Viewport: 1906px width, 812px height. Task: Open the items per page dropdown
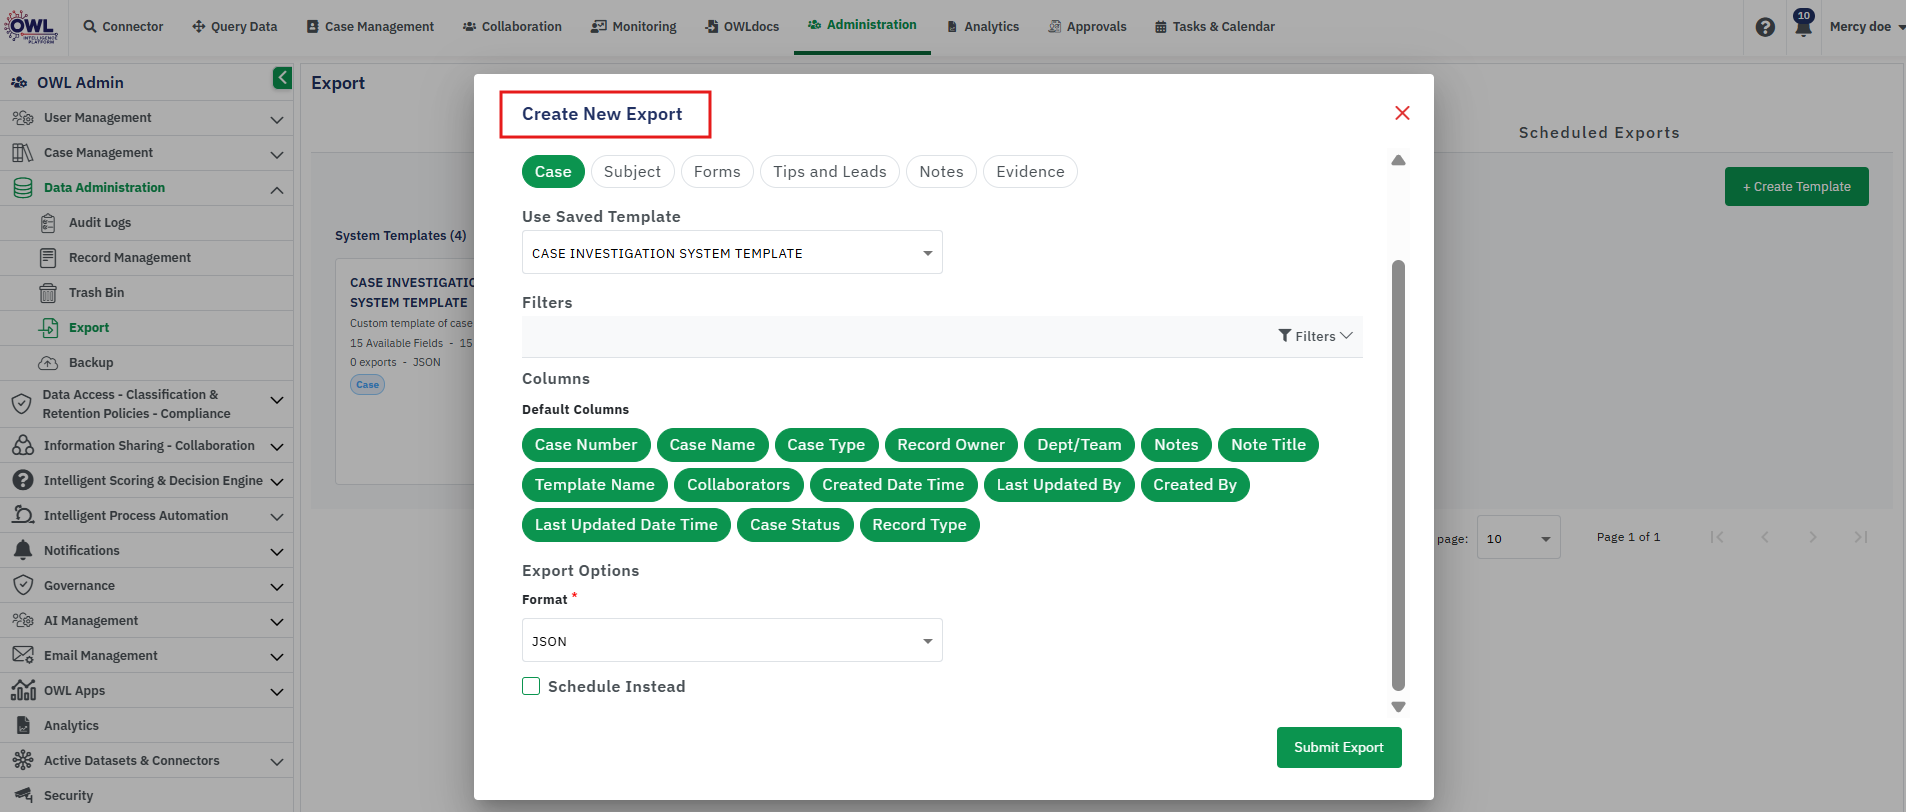(x=1518, y=538)
